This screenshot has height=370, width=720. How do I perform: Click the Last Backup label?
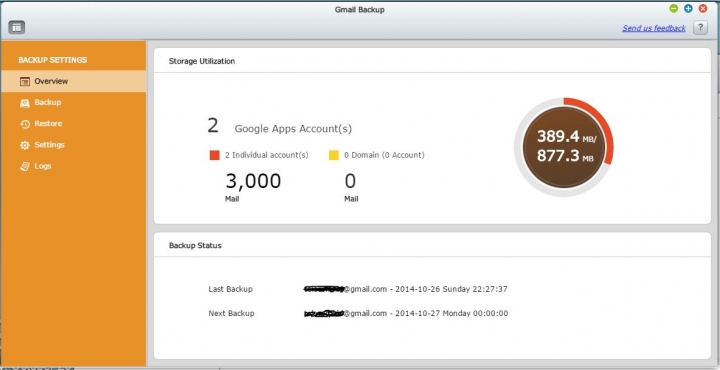(x=231, y=289)
